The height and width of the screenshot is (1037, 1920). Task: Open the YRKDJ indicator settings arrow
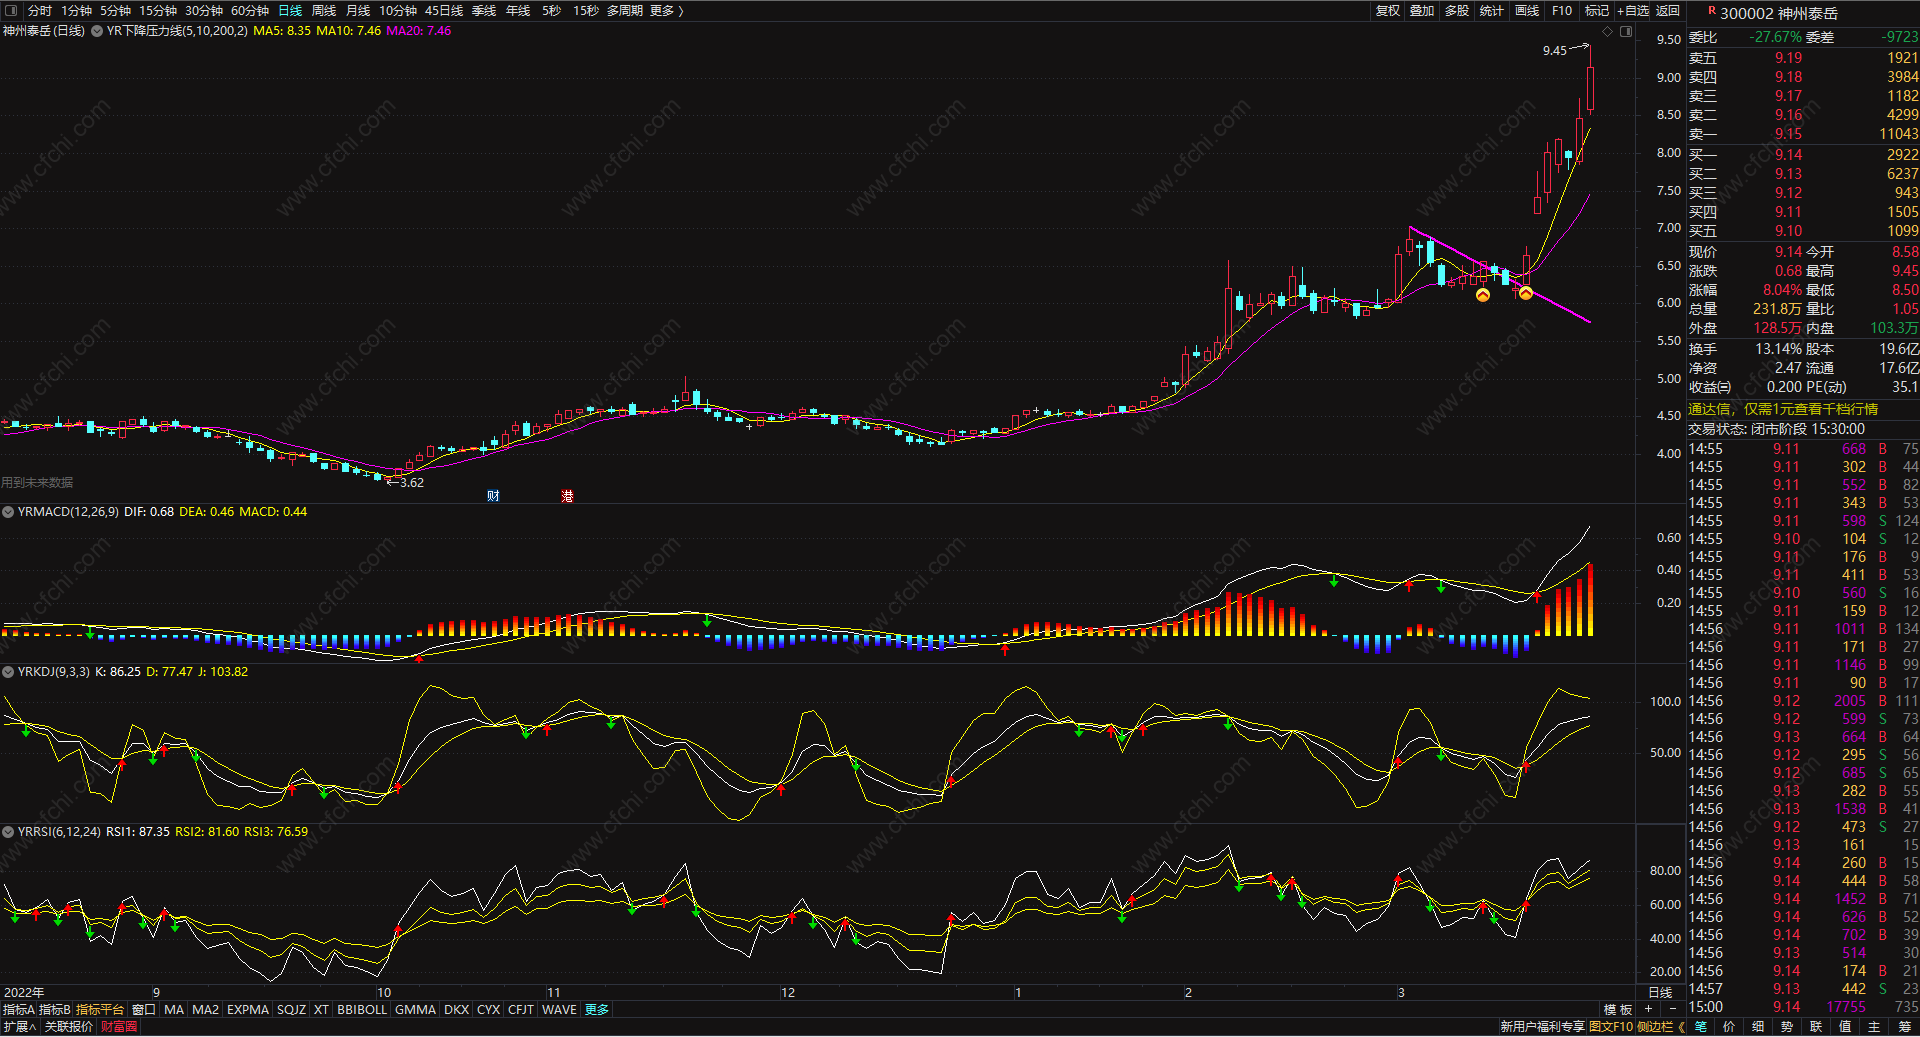[x=8, y=672]
